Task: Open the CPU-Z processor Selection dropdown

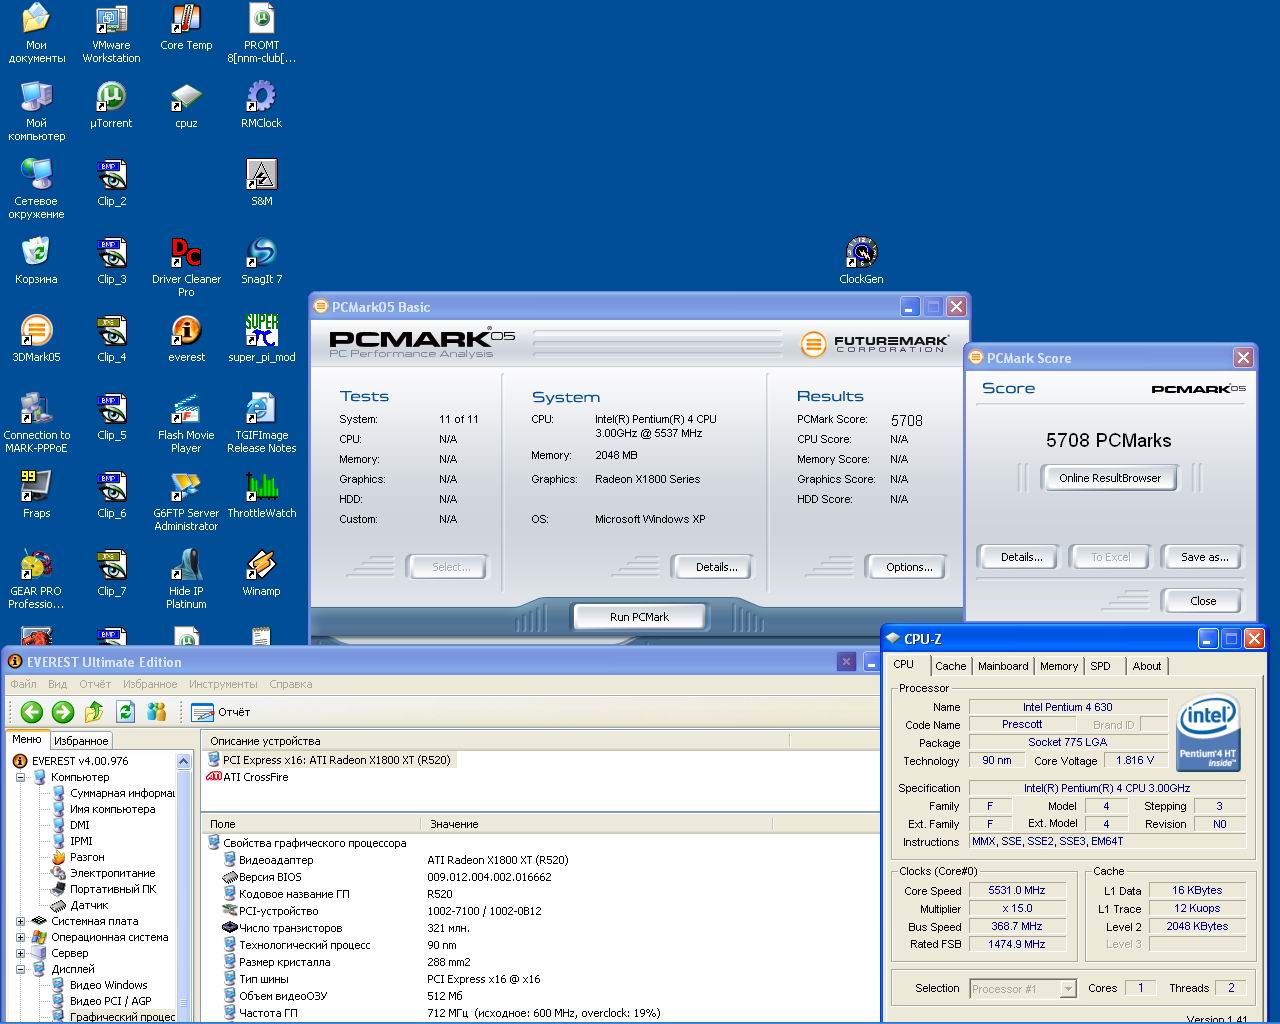Action: (x=1067, y=988)
